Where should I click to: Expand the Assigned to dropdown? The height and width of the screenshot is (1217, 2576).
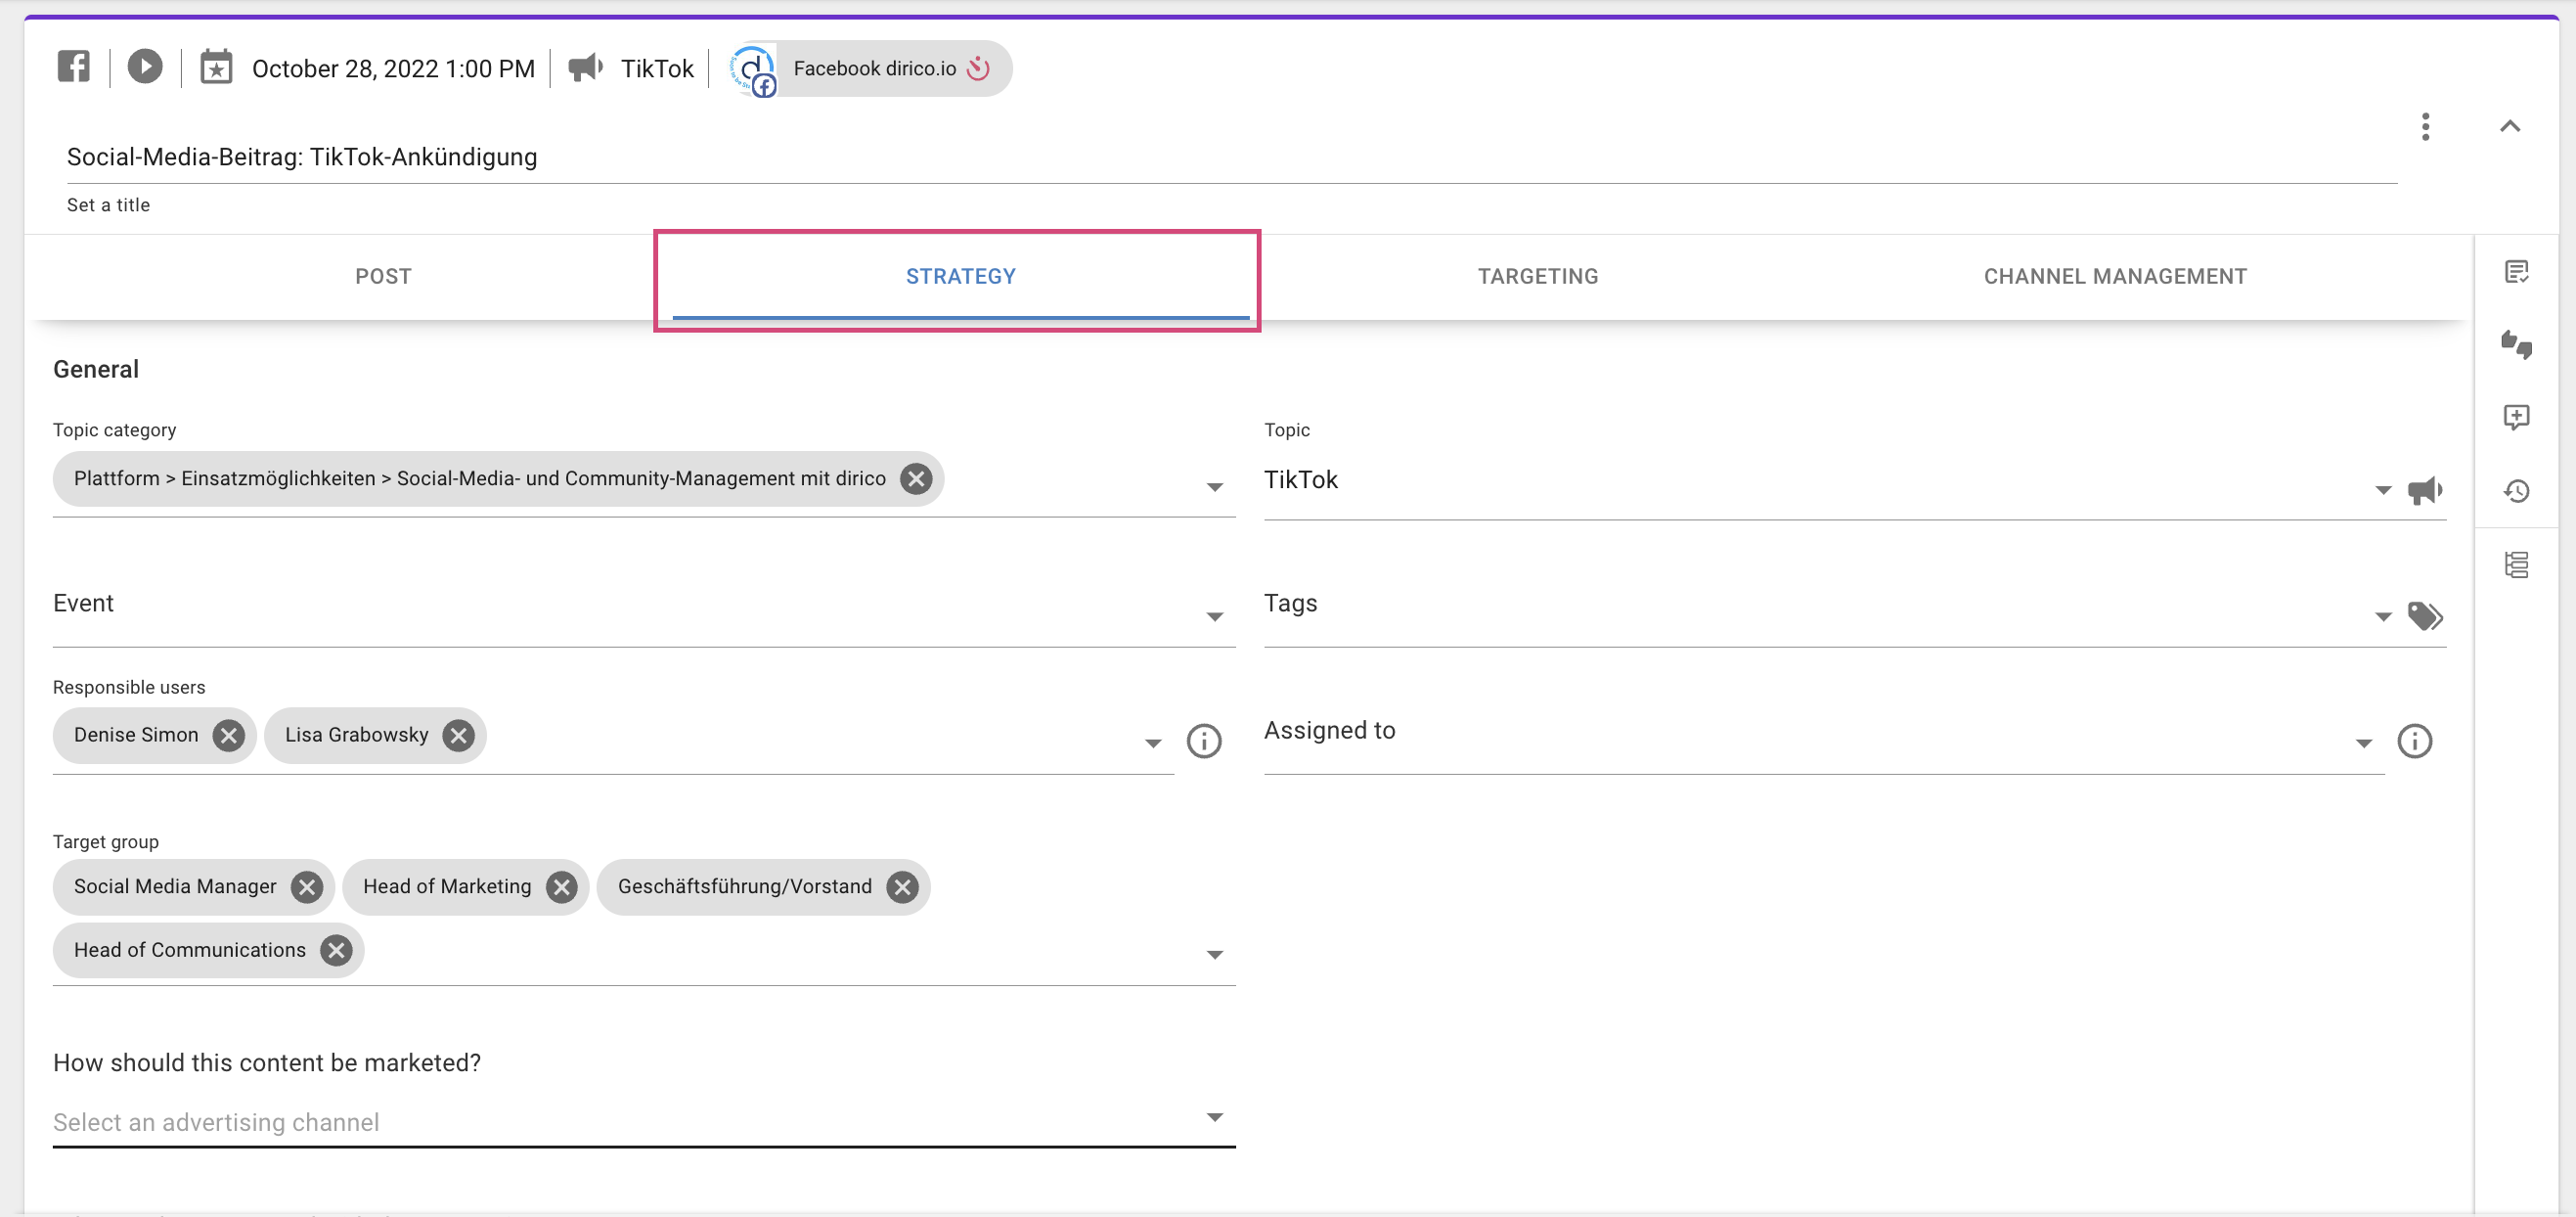coord(2364,741)
